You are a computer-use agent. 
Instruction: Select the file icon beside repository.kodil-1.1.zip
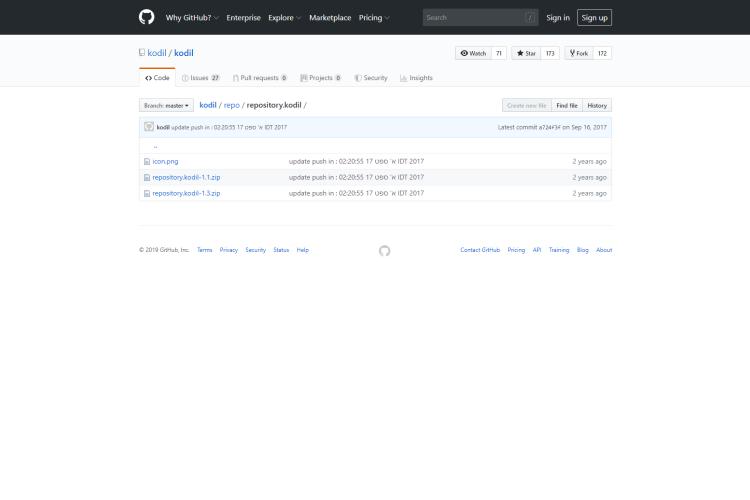147,178
